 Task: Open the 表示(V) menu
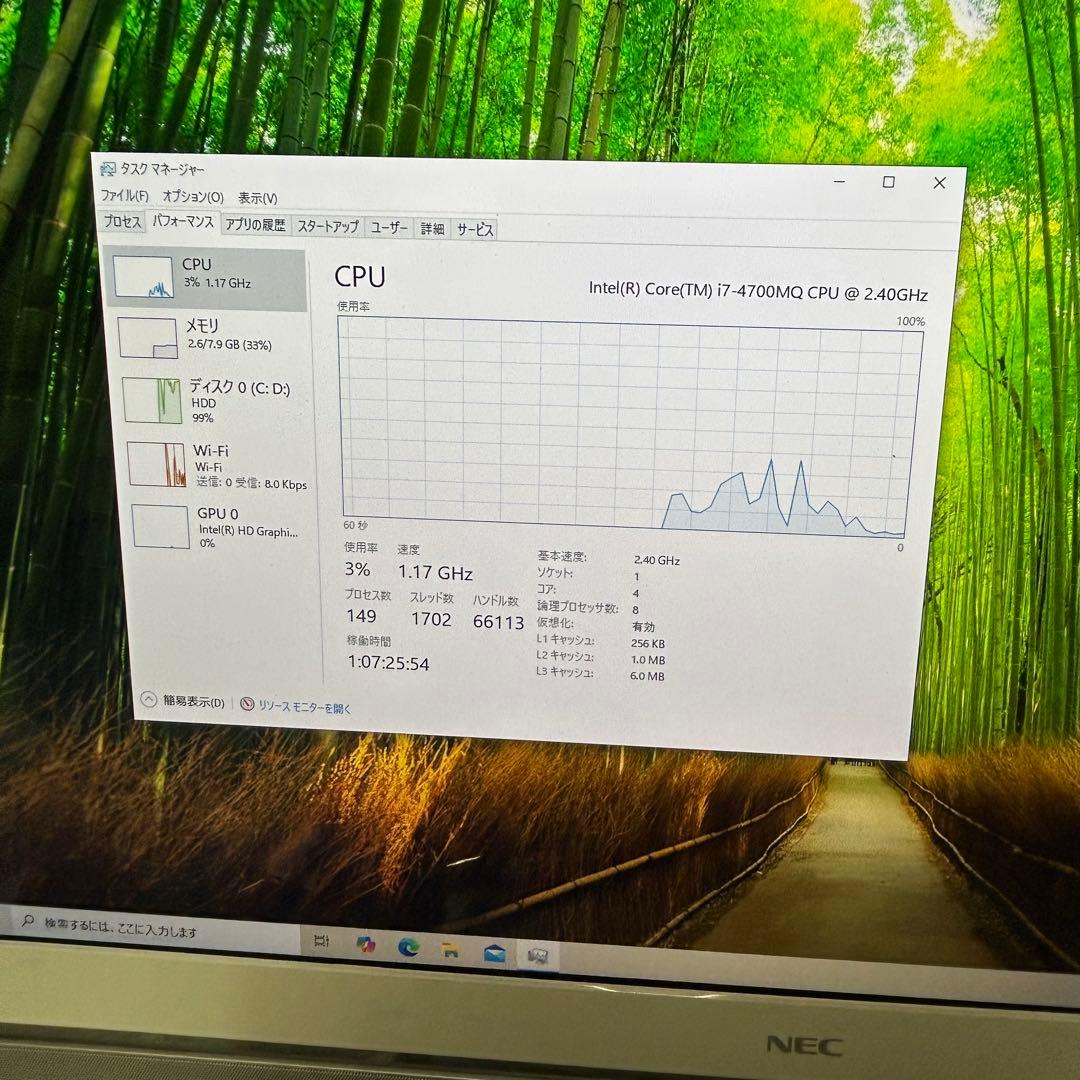[x=257, y=197]
